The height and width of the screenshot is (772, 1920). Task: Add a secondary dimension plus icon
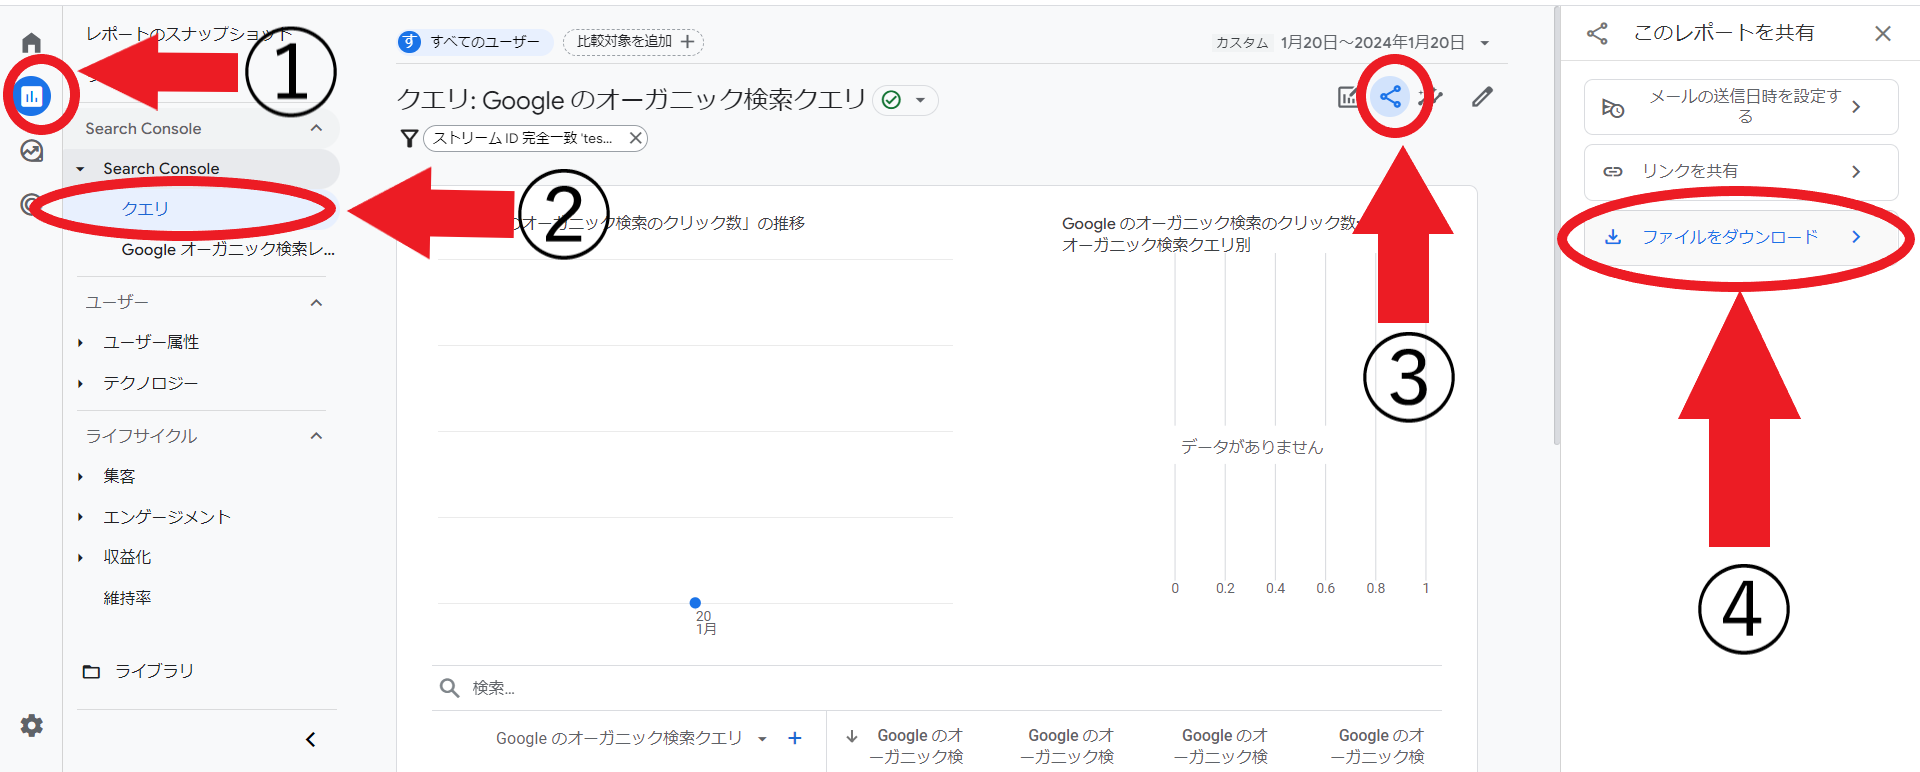coord(795,738)
